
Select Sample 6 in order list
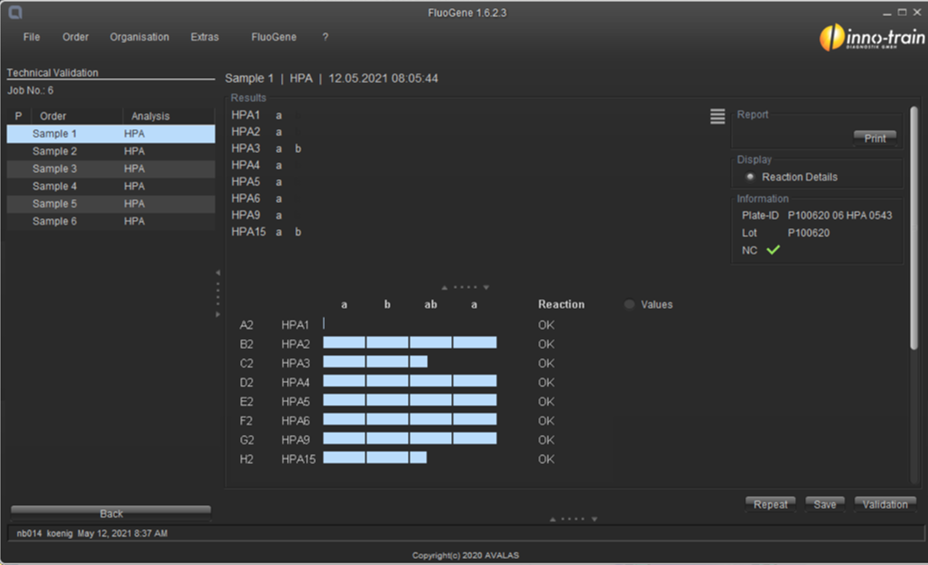[111, 221]
